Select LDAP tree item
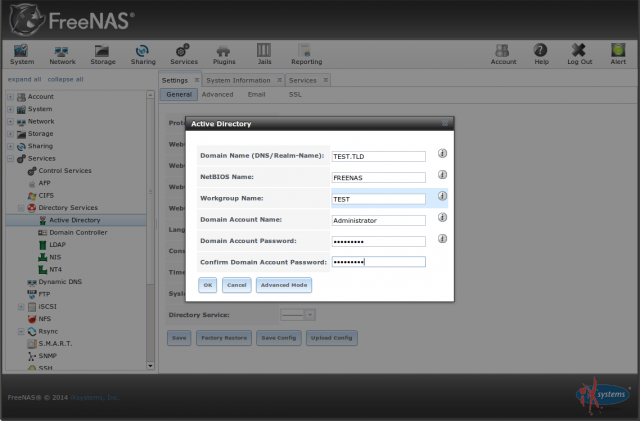Screen dimensions: 640x421 (x=57, y=245)
